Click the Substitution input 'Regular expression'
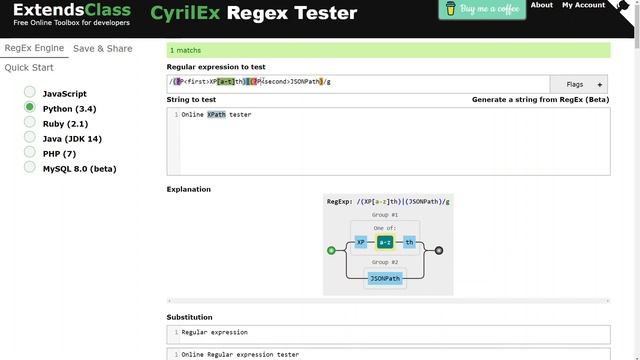 click(389, 335)
